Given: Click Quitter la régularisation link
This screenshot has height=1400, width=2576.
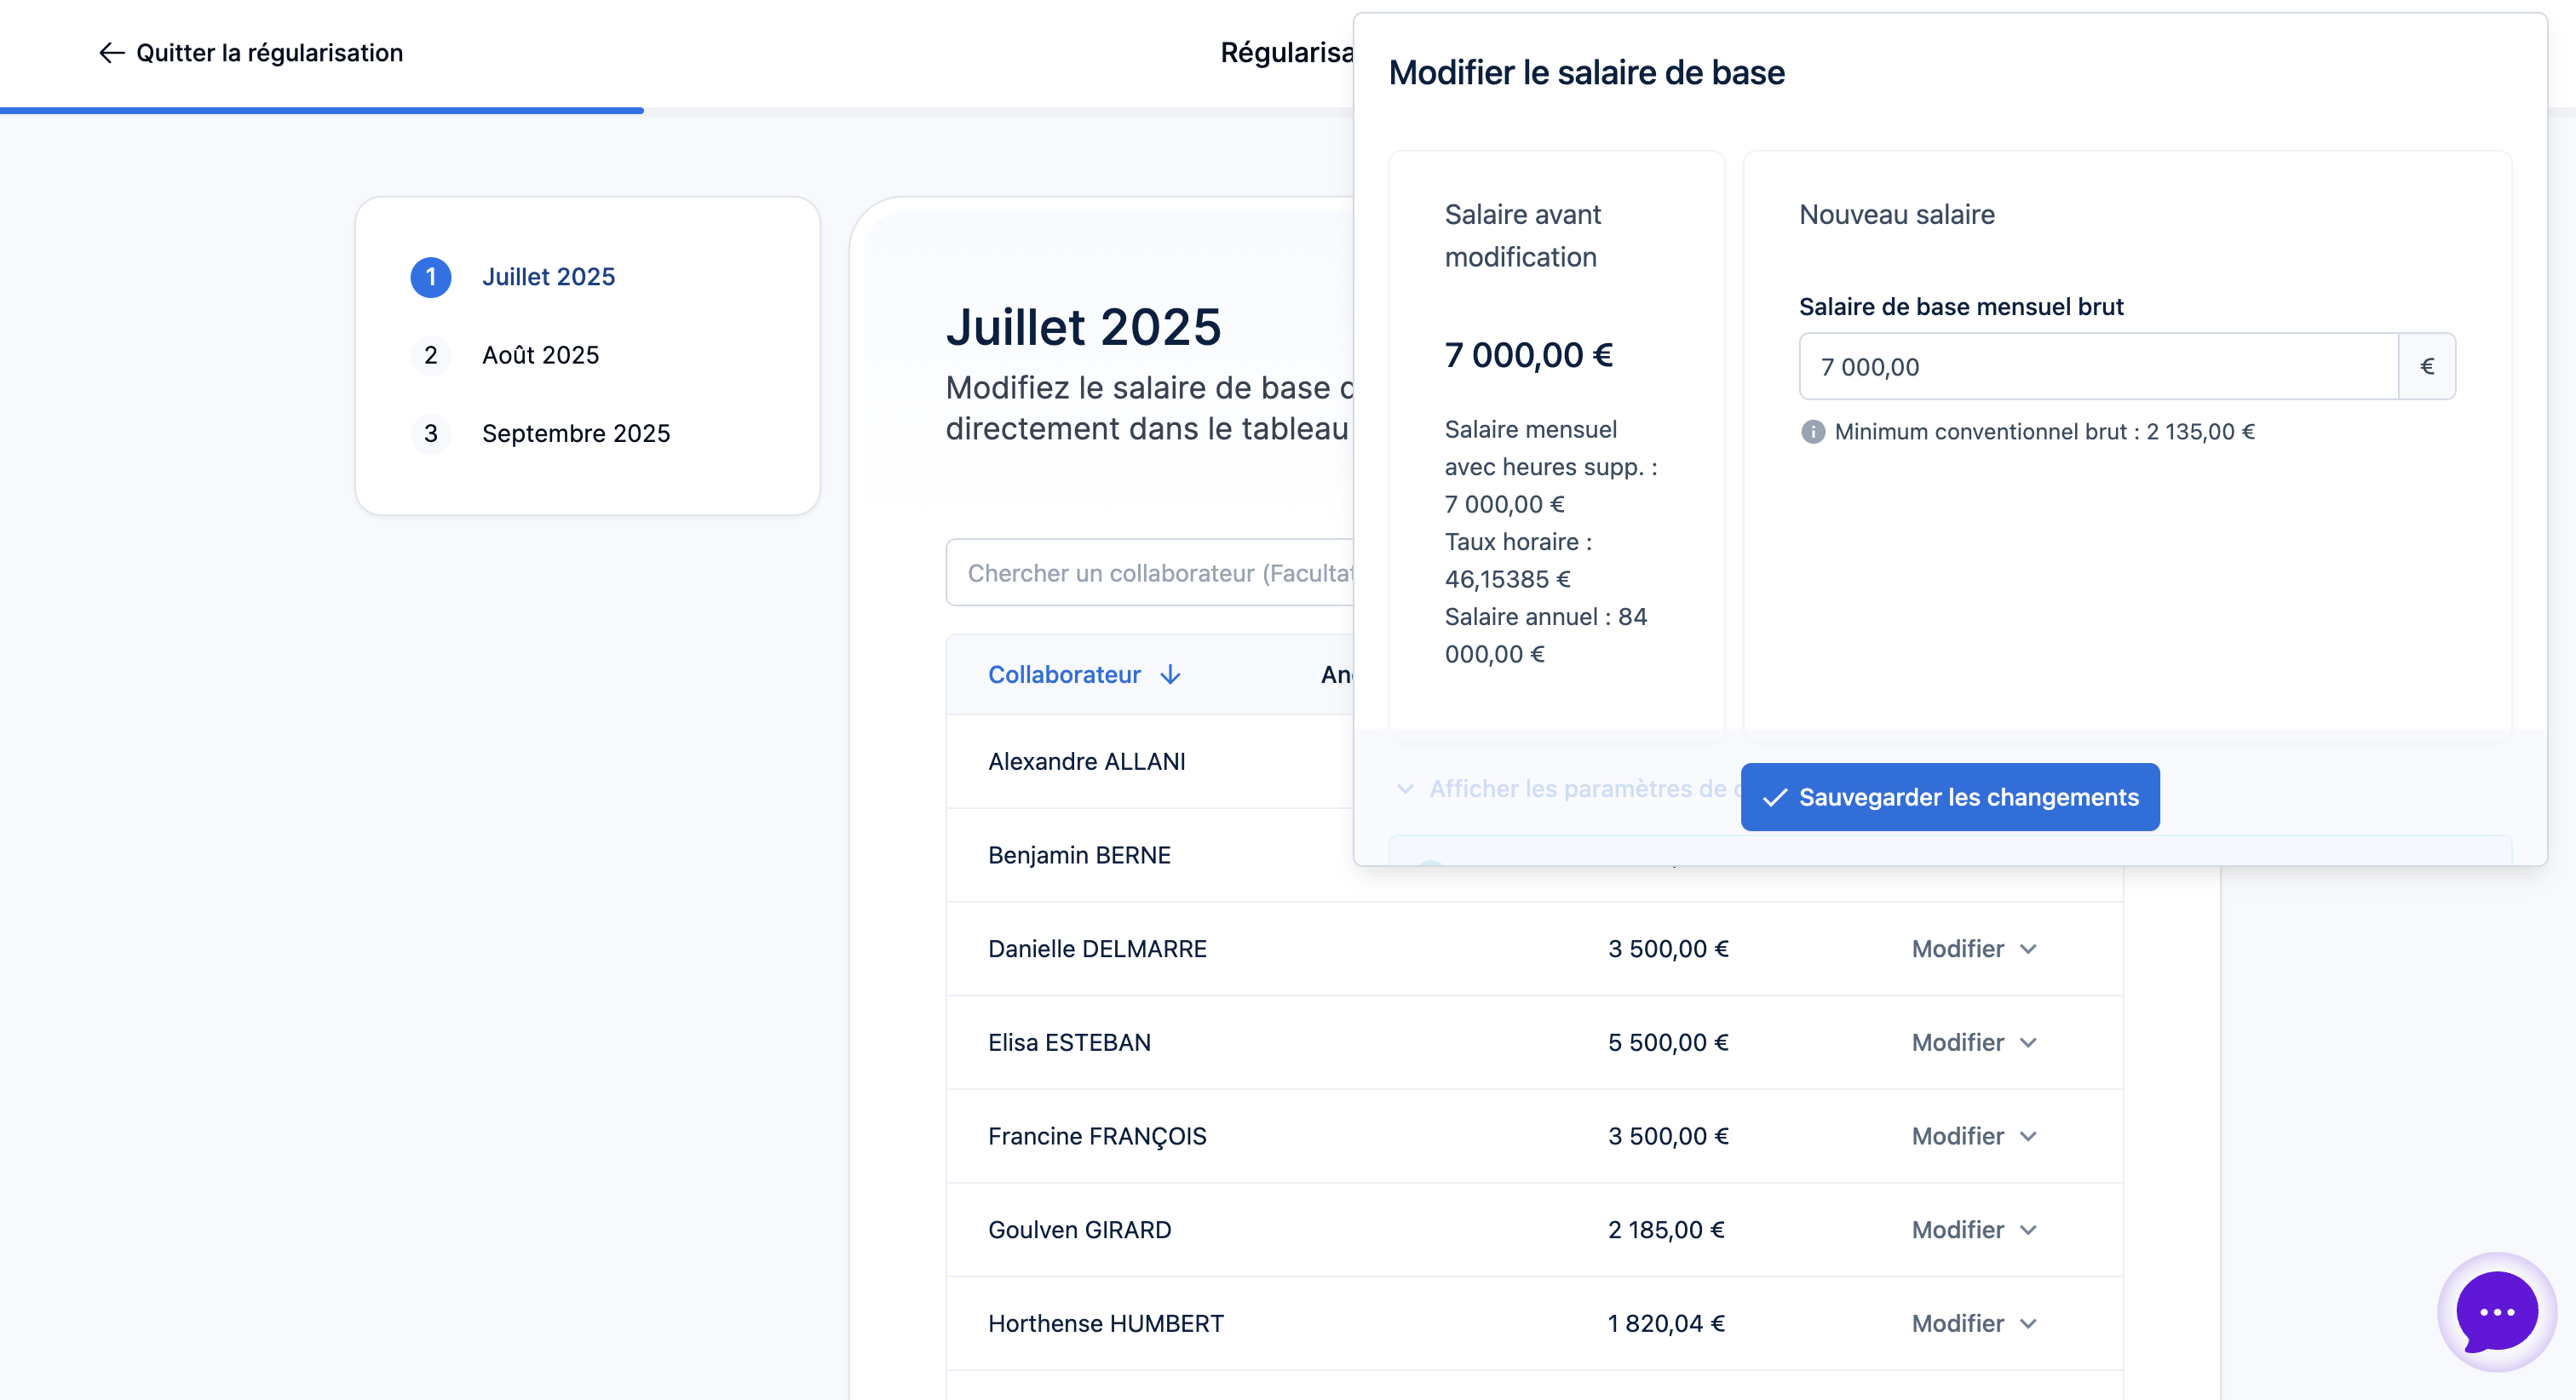Looking at the screenshot, I should point(270,53).
